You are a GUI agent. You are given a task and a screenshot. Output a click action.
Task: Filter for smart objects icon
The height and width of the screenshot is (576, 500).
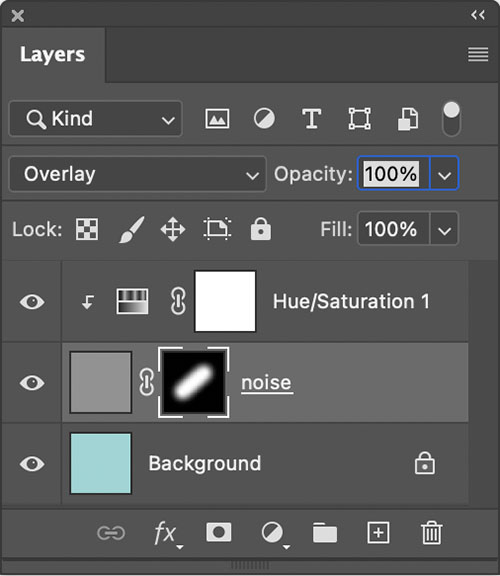(408, 119)
